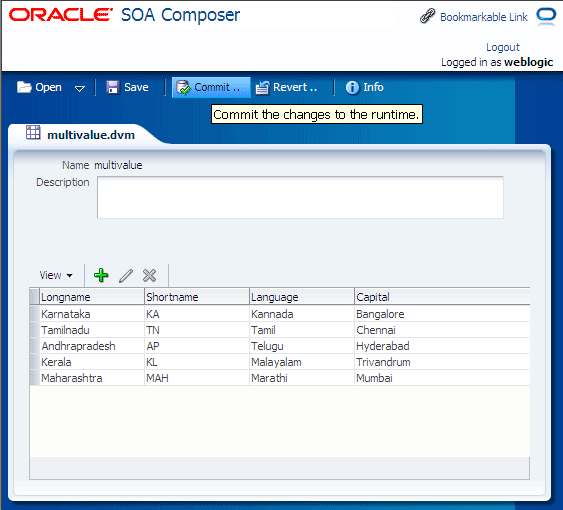Click the Revert icon
This screenshot has width=563, height=510.
click(262, 87)
